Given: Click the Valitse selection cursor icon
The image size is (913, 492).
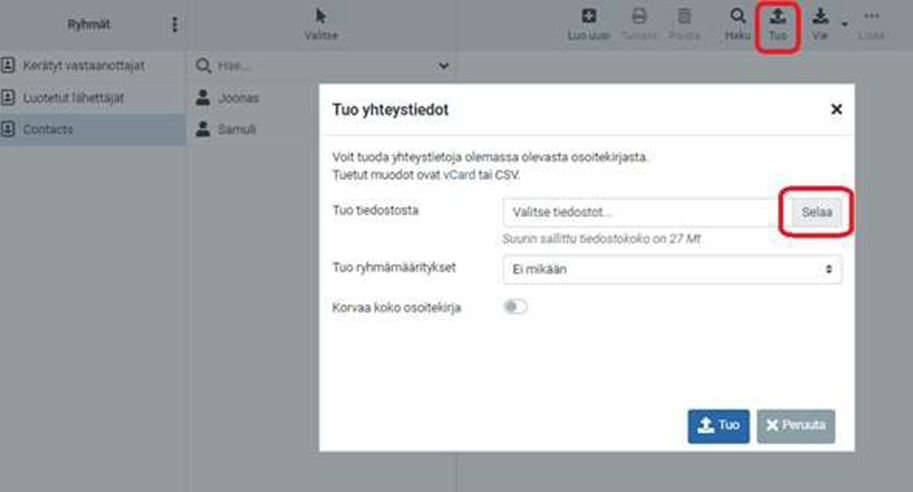Looking at the screenshot, I should [x=321, y=17].
